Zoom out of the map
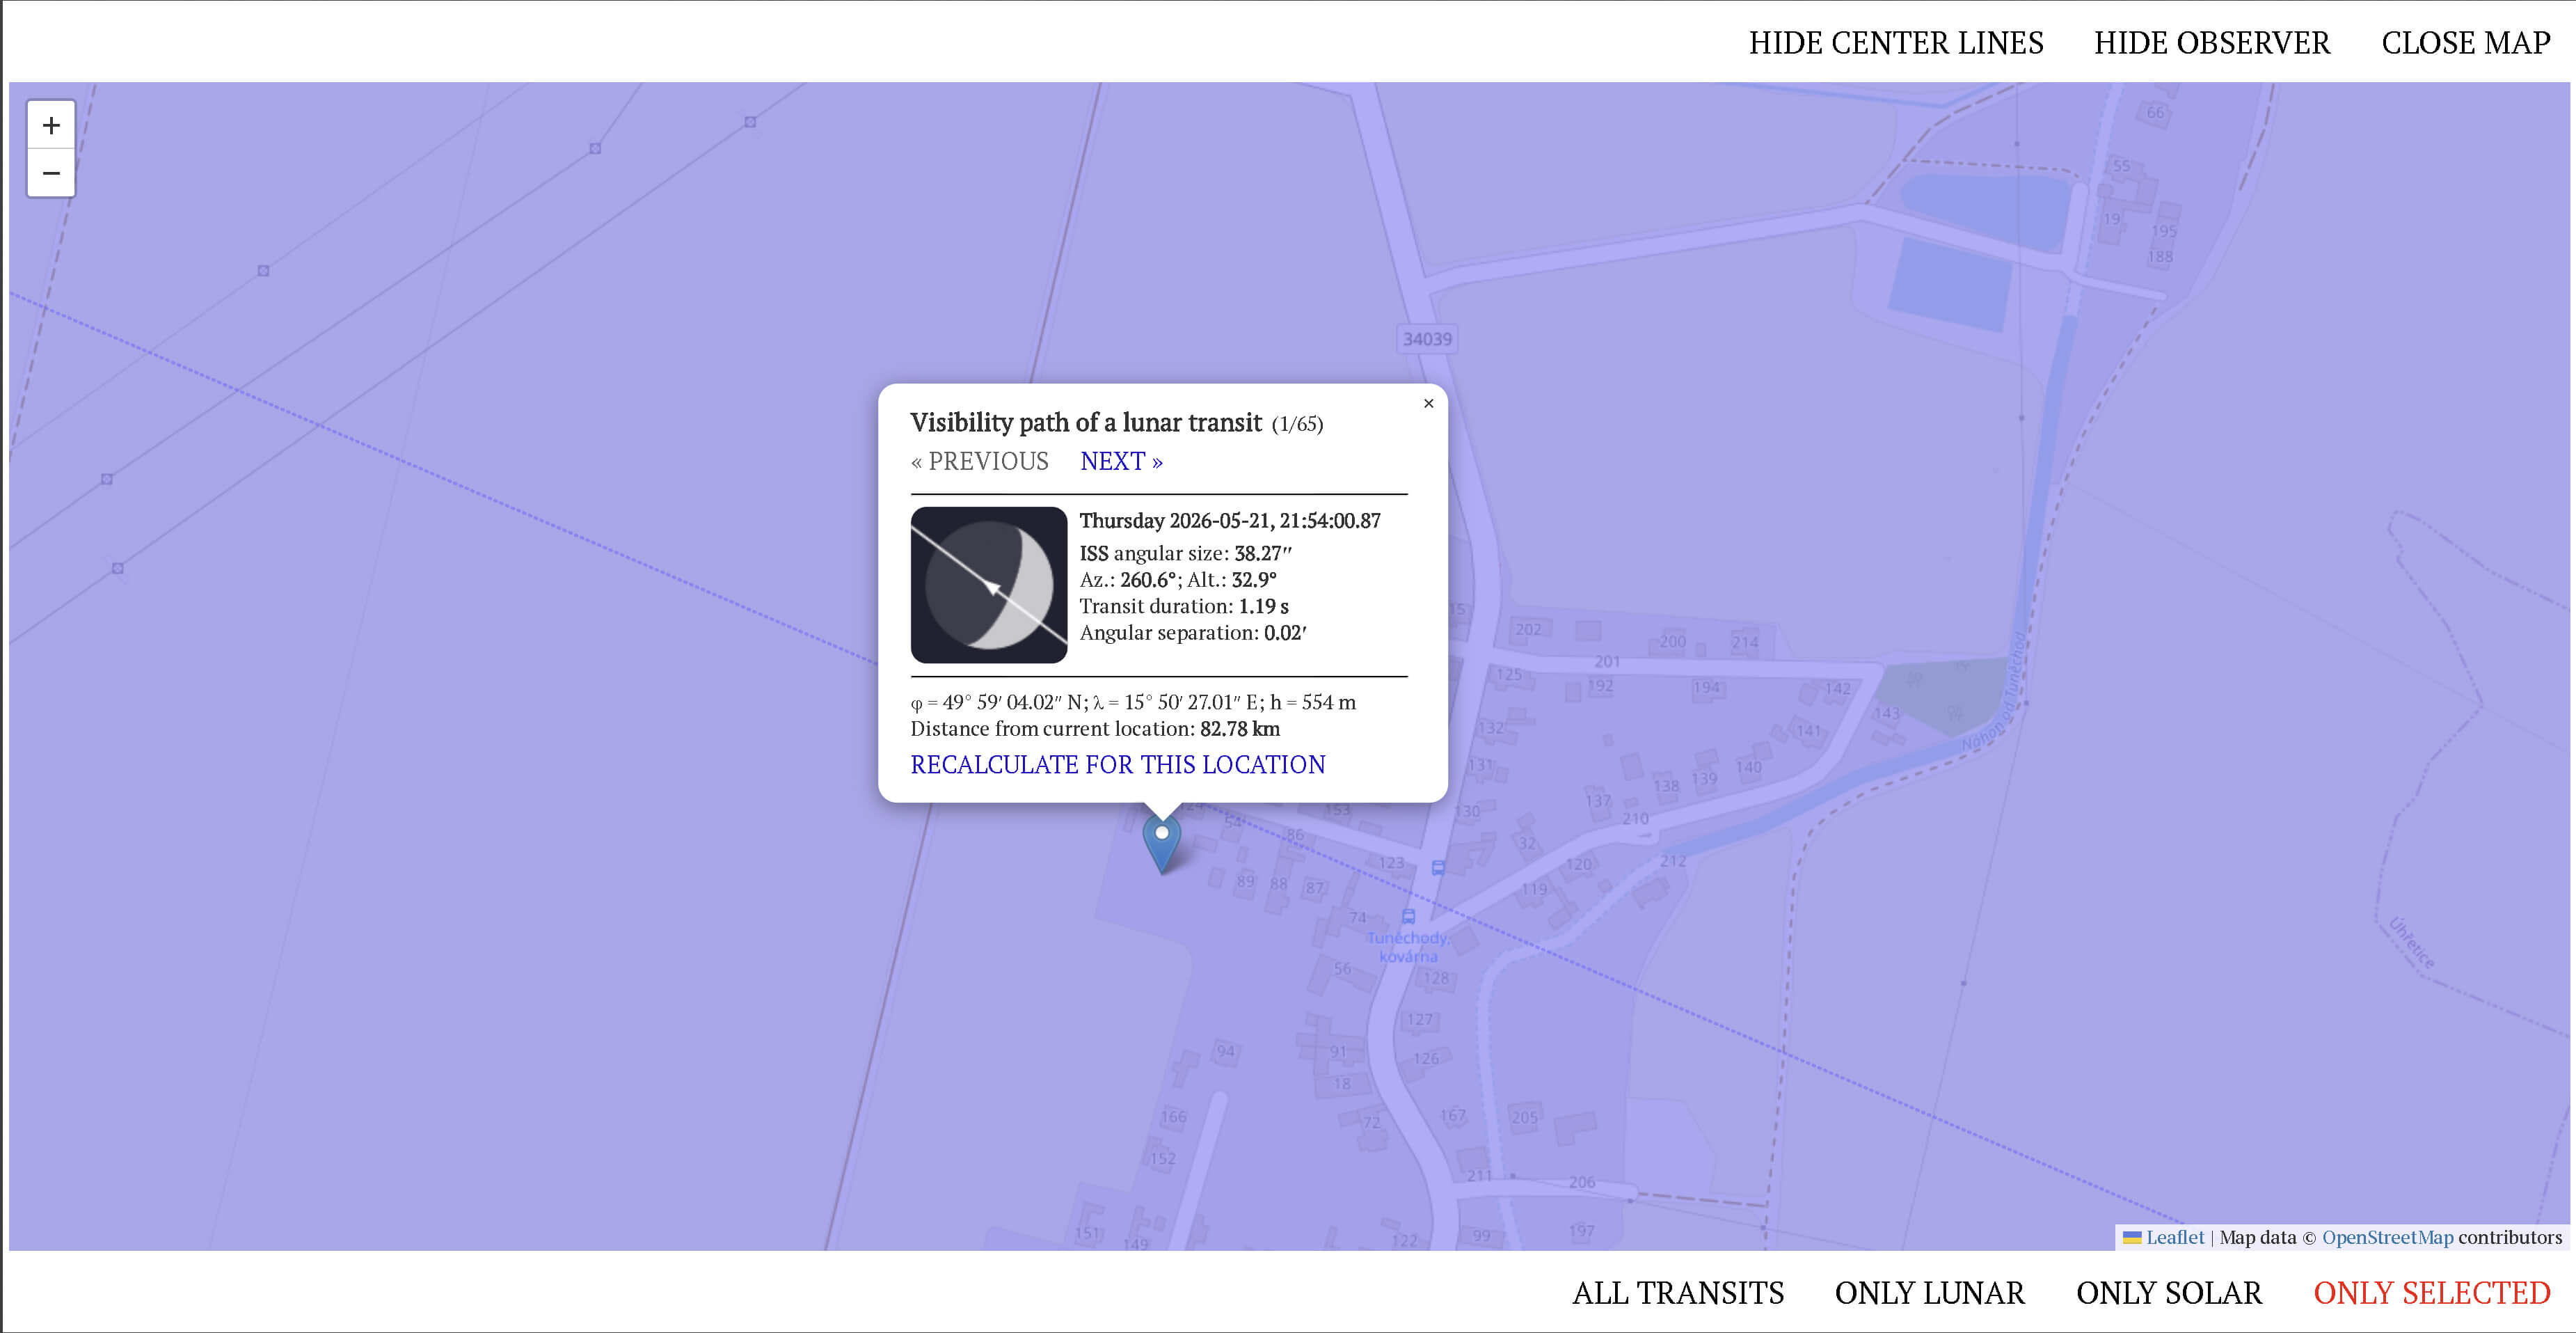 tap(51, 173)
